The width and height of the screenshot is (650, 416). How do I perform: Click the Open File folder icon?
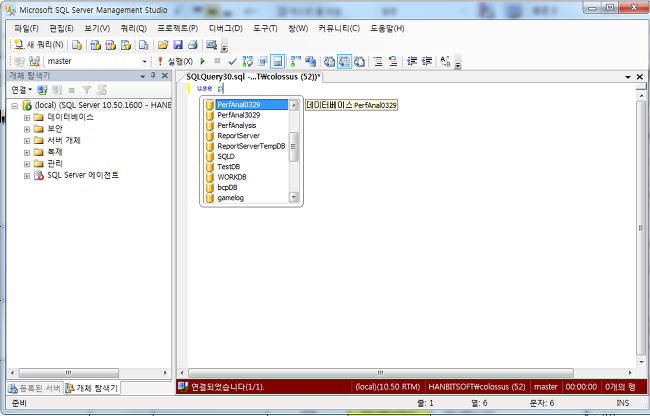[163, 45]
